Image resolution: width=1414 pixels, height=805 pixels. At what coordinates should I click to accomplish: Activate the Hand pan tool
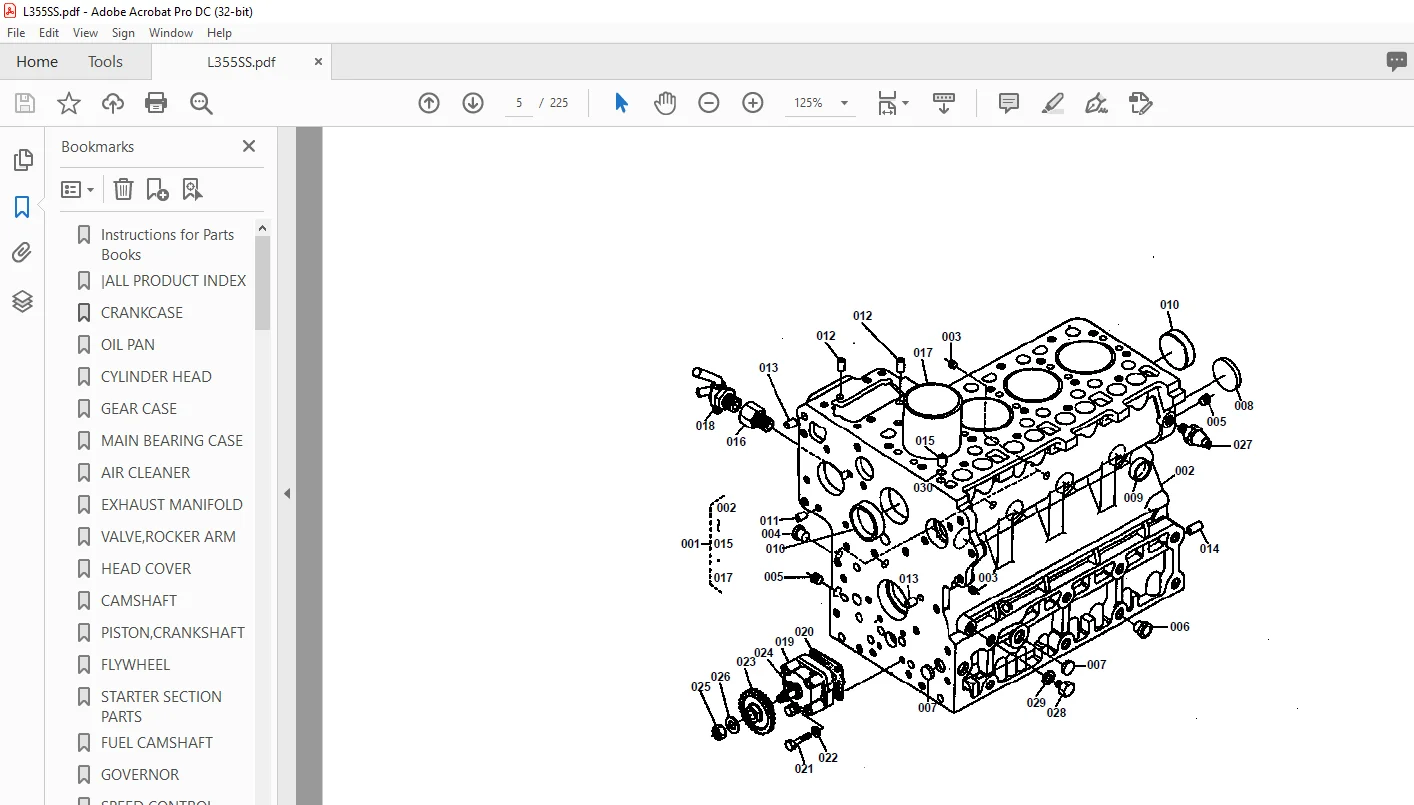665,103
